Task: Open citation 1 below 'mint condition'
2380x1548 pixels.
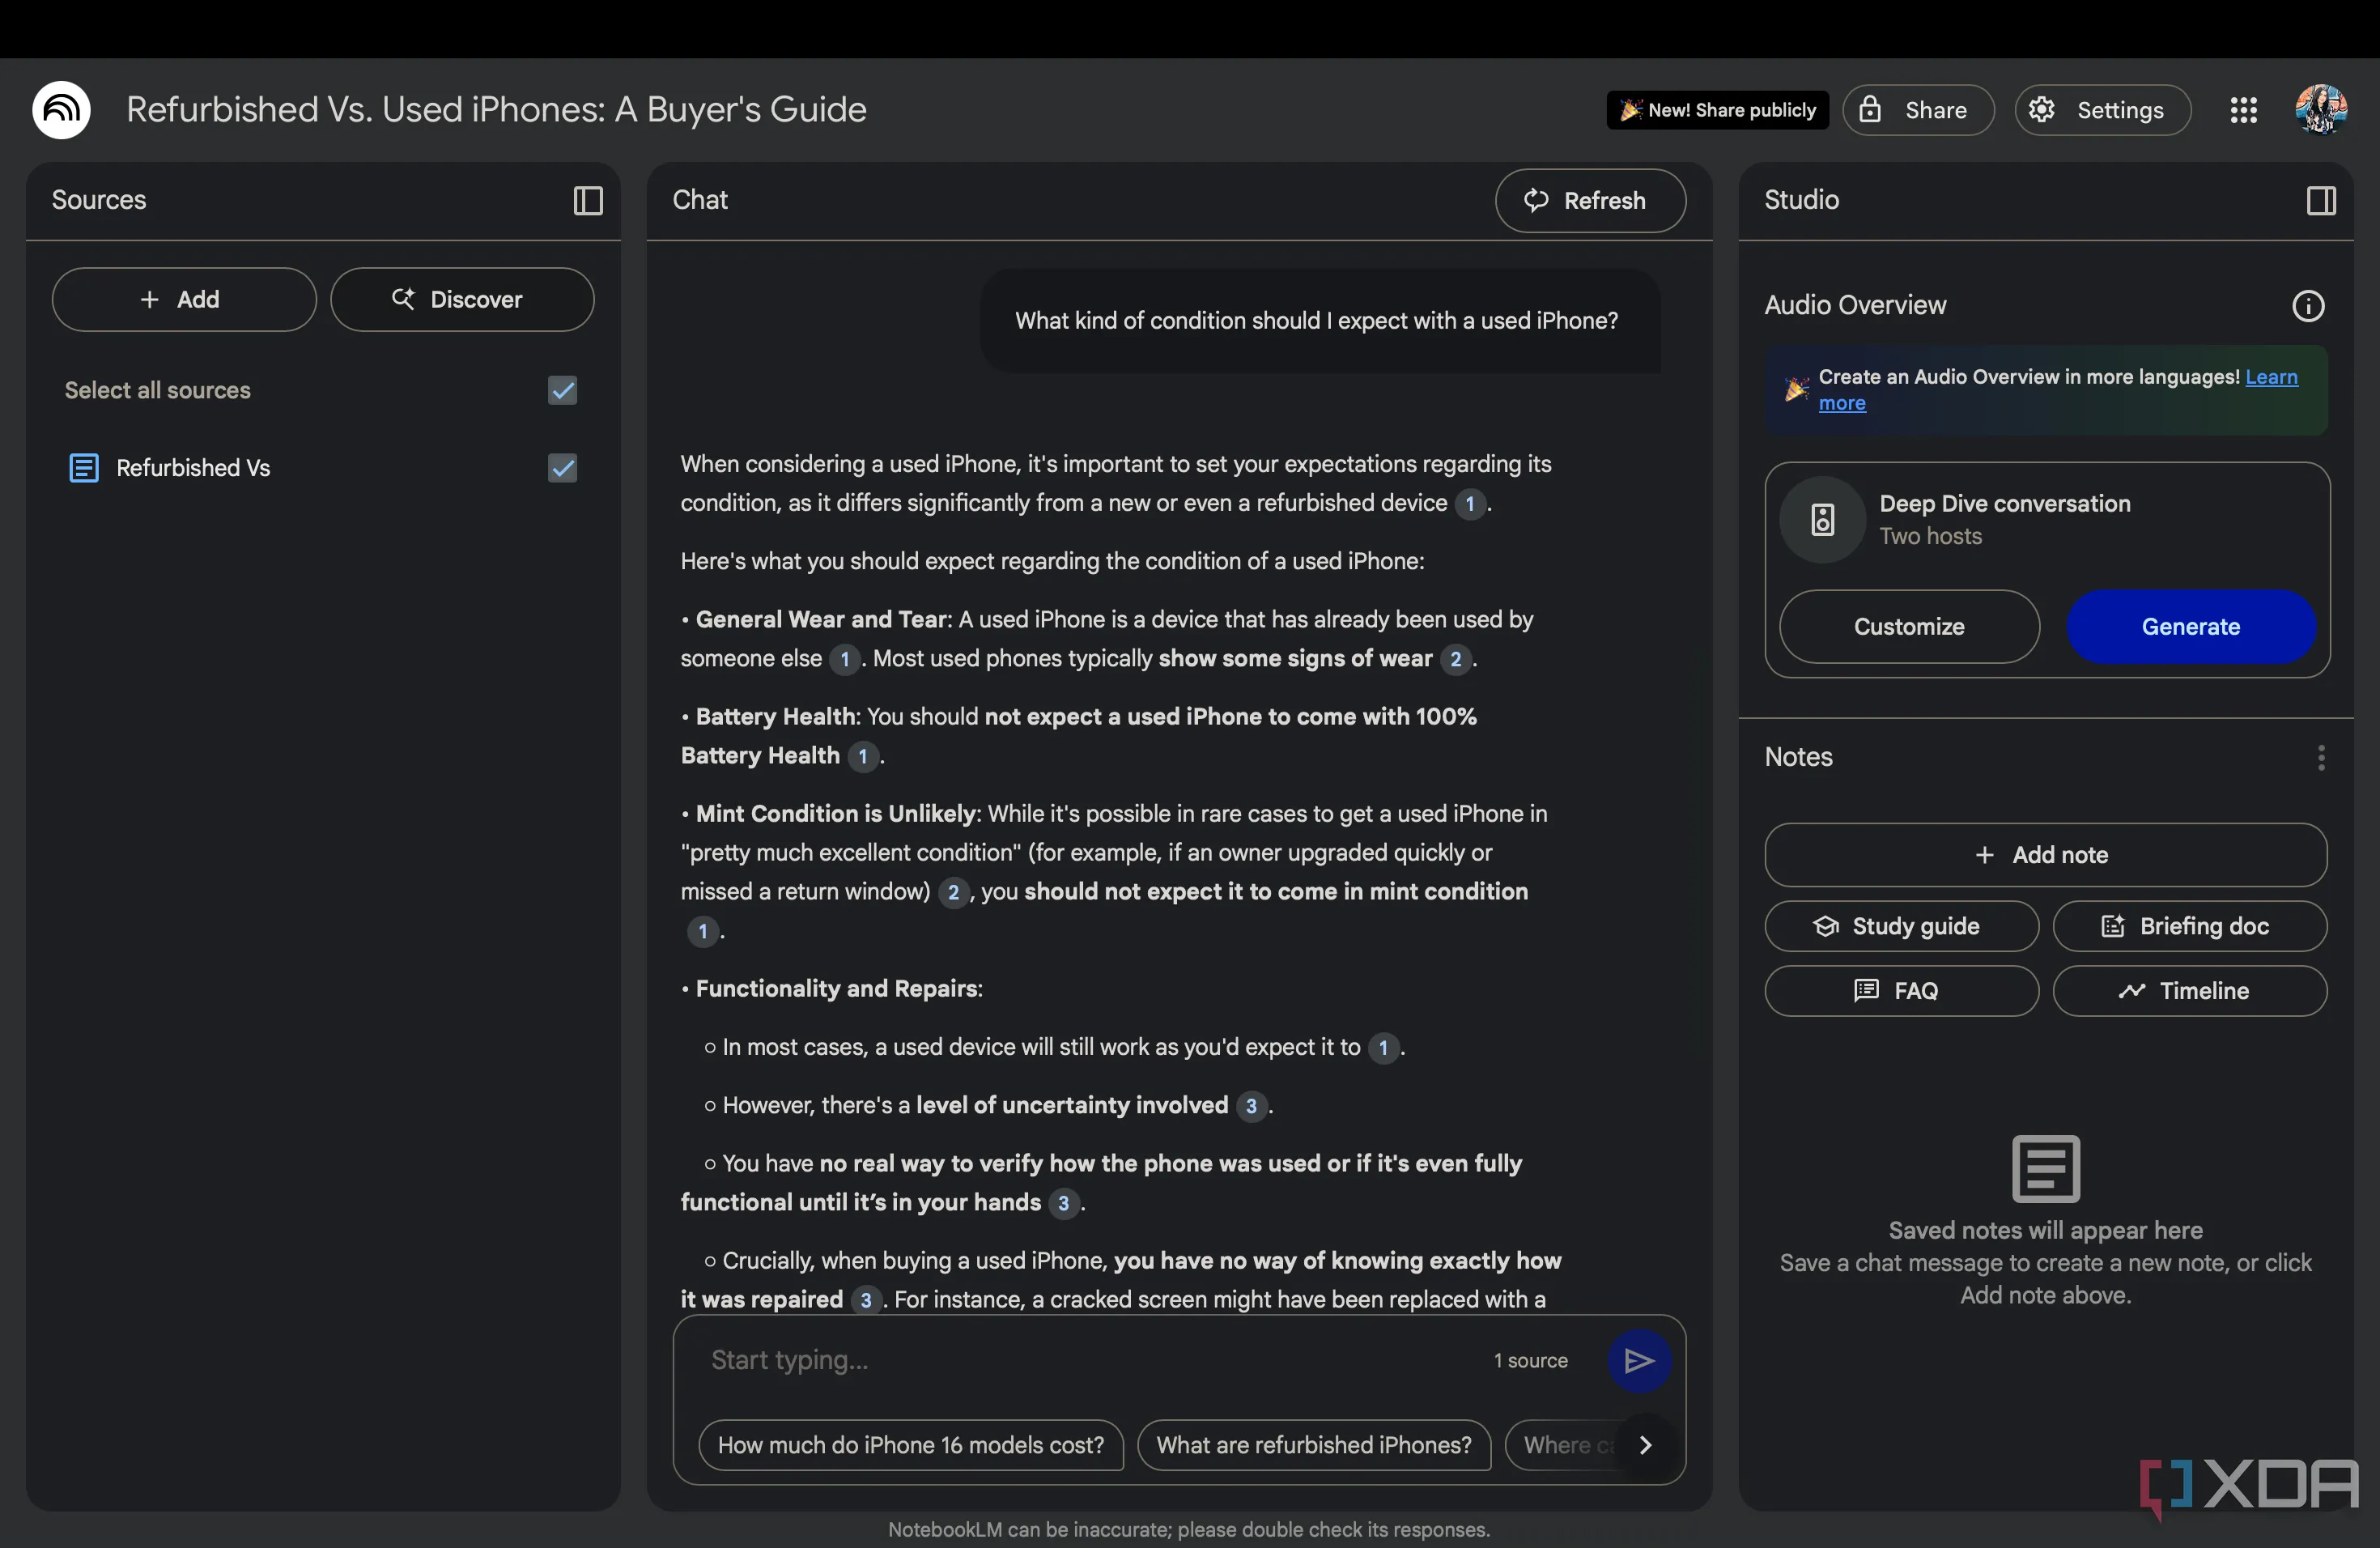Action: 702,931
